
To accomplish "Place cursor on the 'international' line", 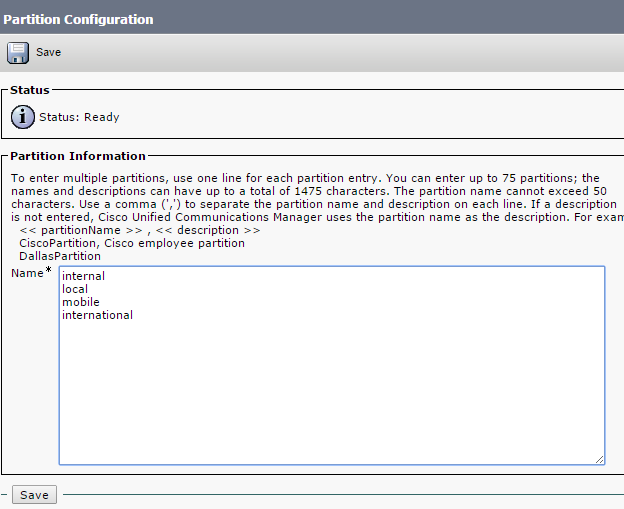I will [97, 315].
